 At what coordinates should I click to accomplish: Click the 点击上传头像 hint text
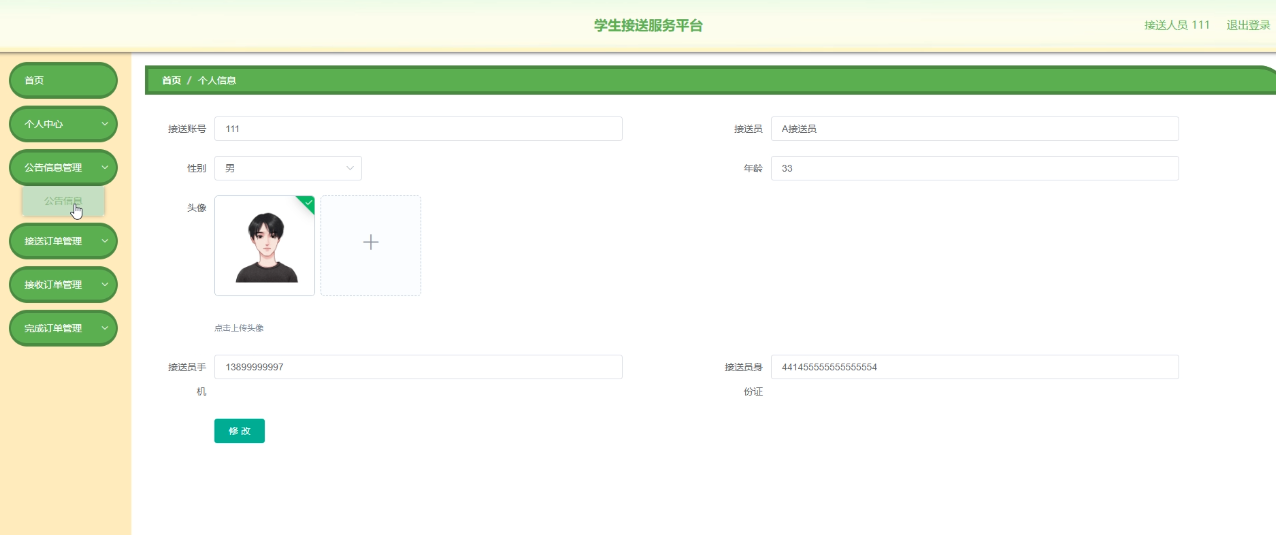point(239,328)
